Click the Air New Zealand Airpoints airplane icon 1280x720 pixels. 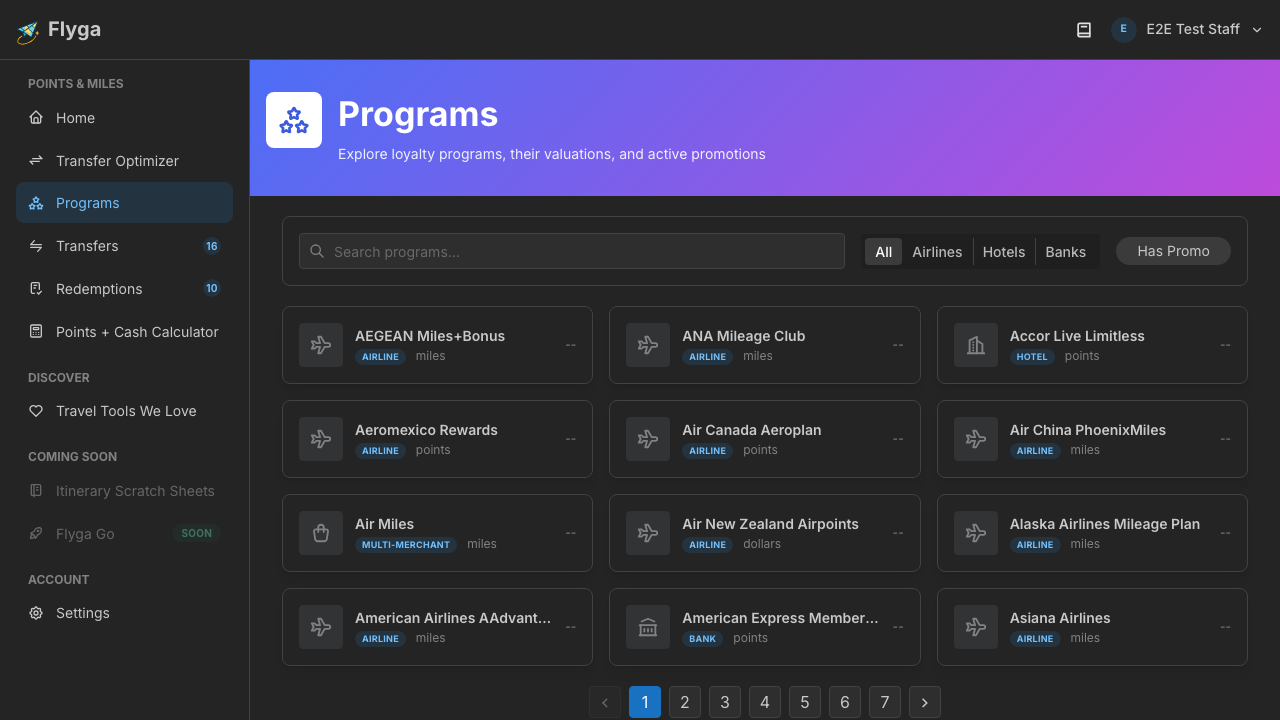[648, 533]
